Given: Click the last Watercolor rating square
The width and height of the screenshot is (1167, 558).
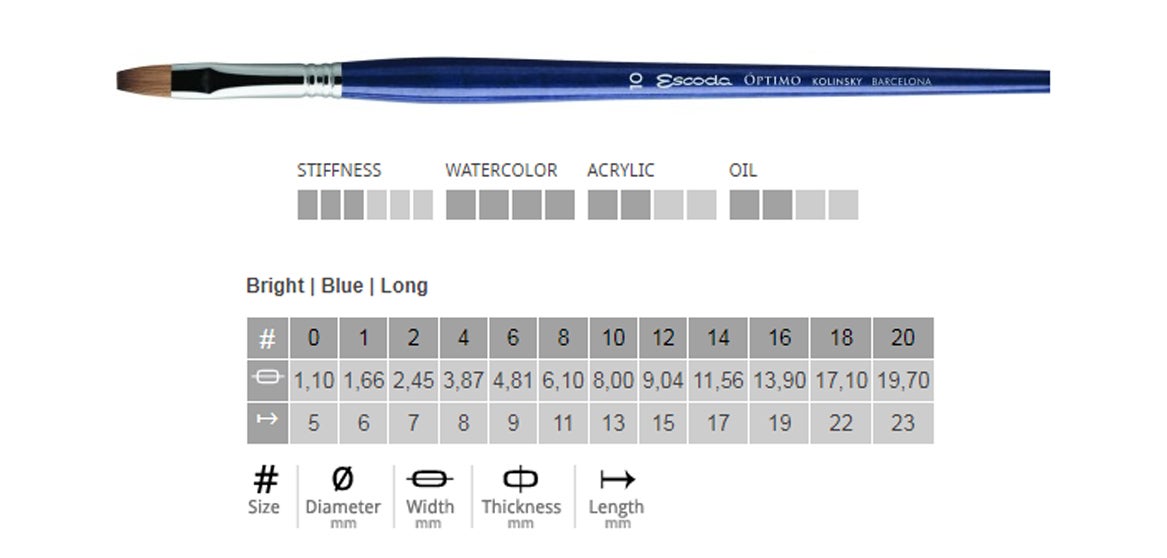Looking at the screenshot, I should pos(560,205).
